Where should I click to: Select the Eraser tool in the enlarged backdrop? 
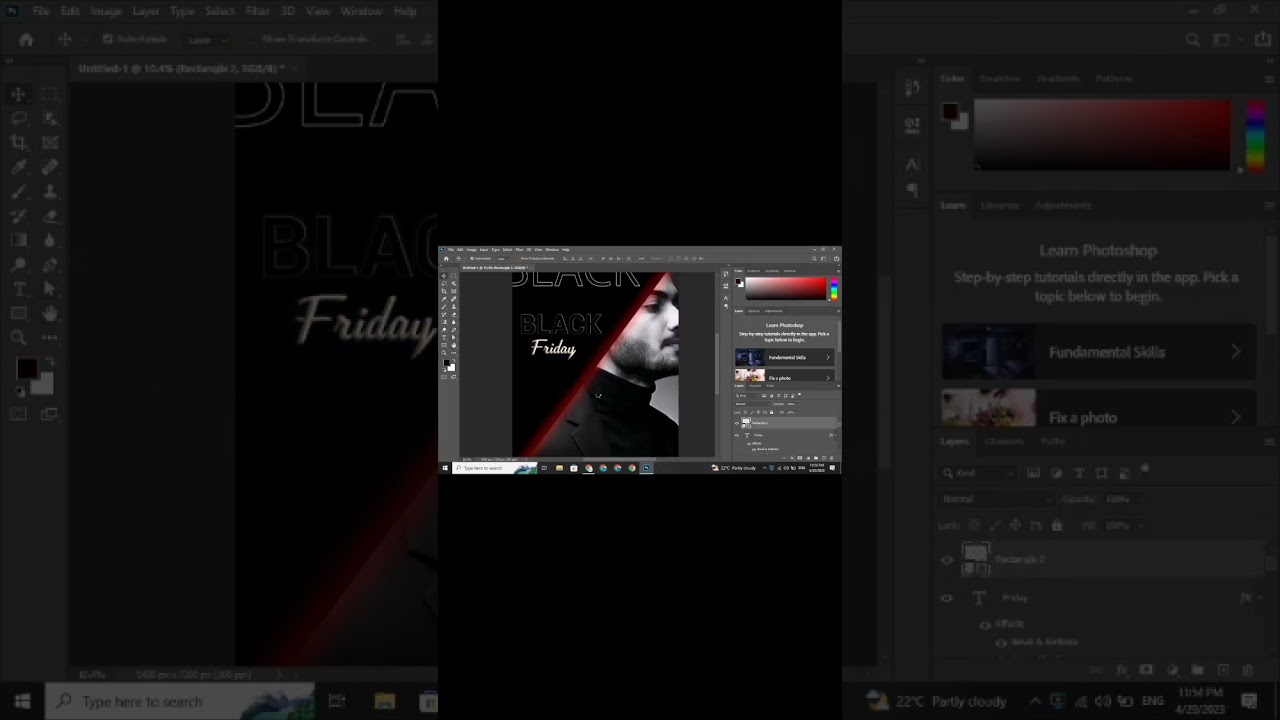click(50, 216)
